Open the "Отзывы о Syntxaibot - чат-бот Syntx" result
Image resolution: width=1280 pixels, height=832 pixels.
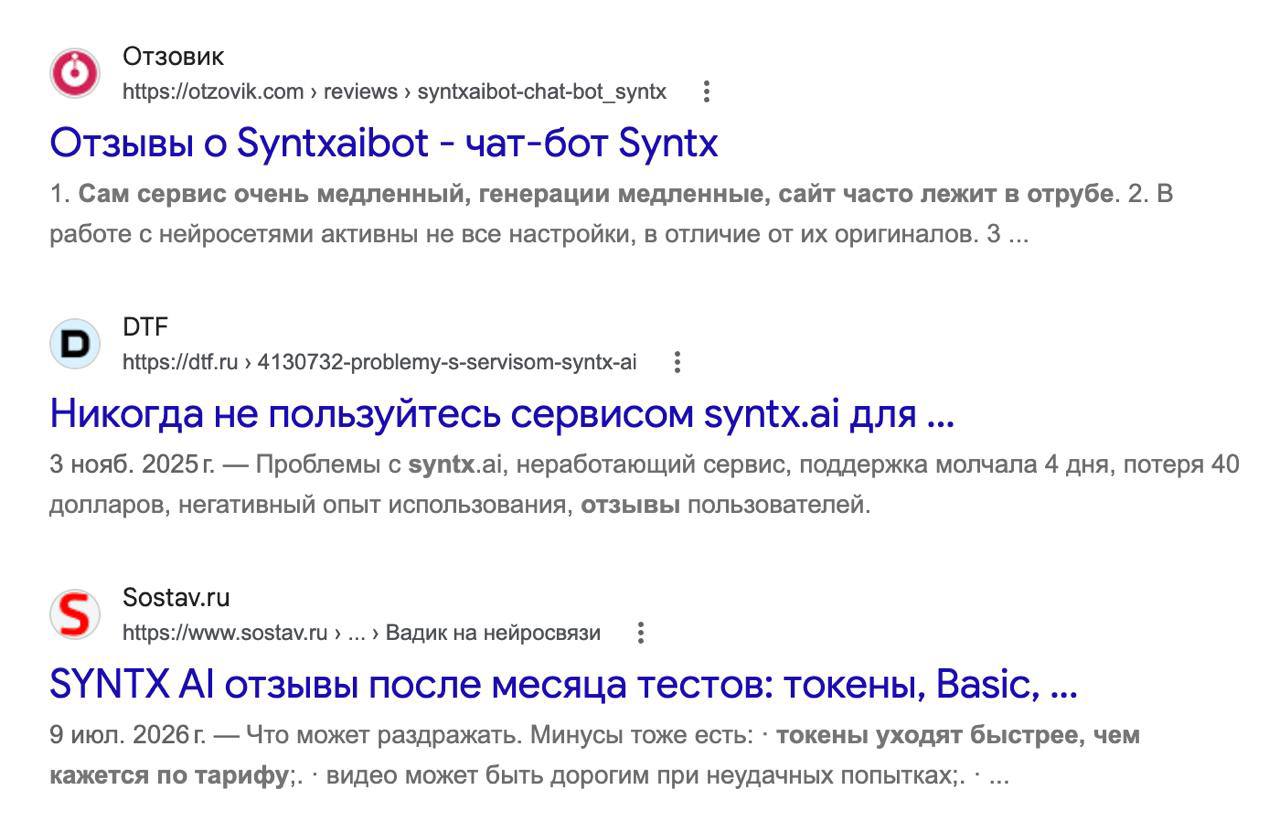(384, 143)
